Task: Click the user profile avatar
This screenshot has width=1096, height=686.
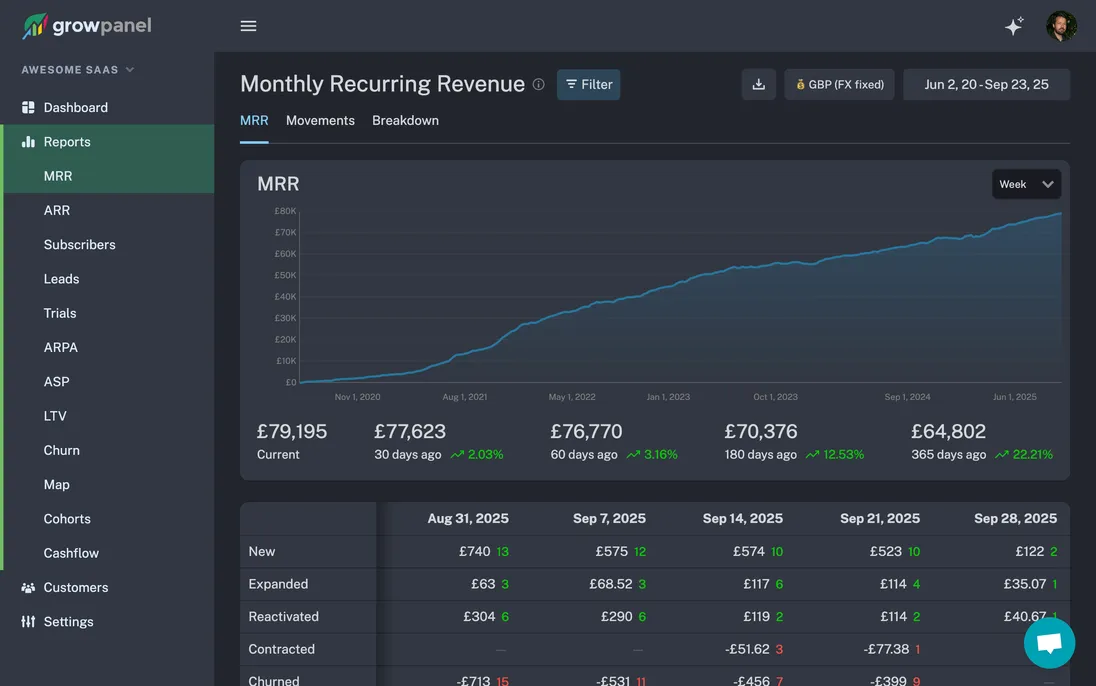Action: pyautogui.click(x=1061, y=26)
